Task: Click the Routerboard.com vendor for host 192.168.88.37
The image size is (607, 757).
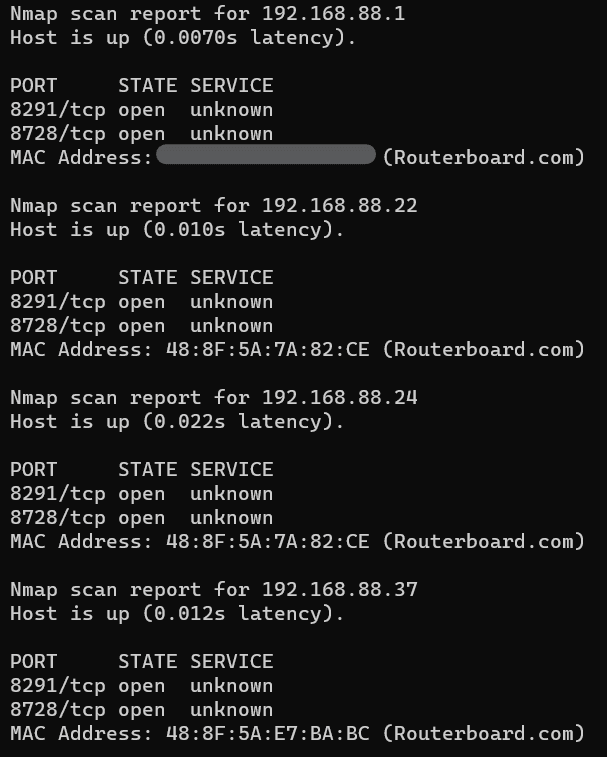Action: (x=484, y=734)
